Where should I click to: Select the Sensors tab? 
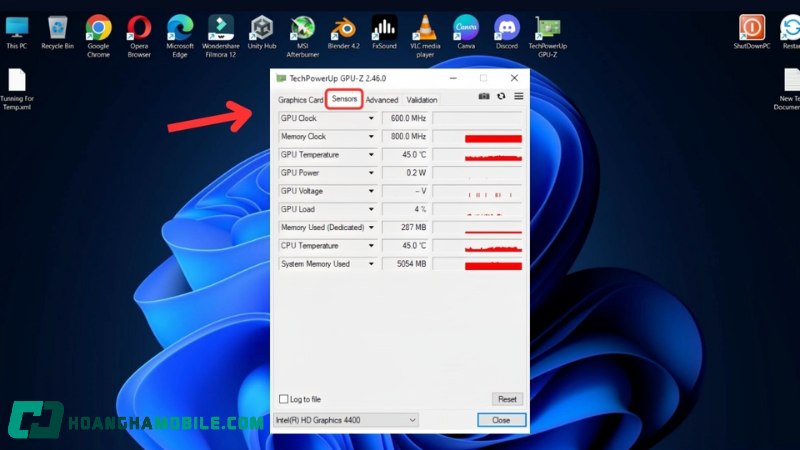click(x=344, y=99)
